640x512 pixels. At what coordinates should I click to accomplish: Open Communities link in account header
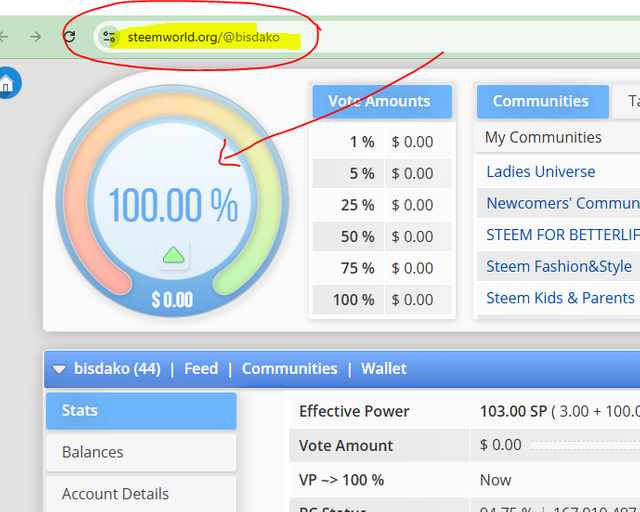point(289,369)
